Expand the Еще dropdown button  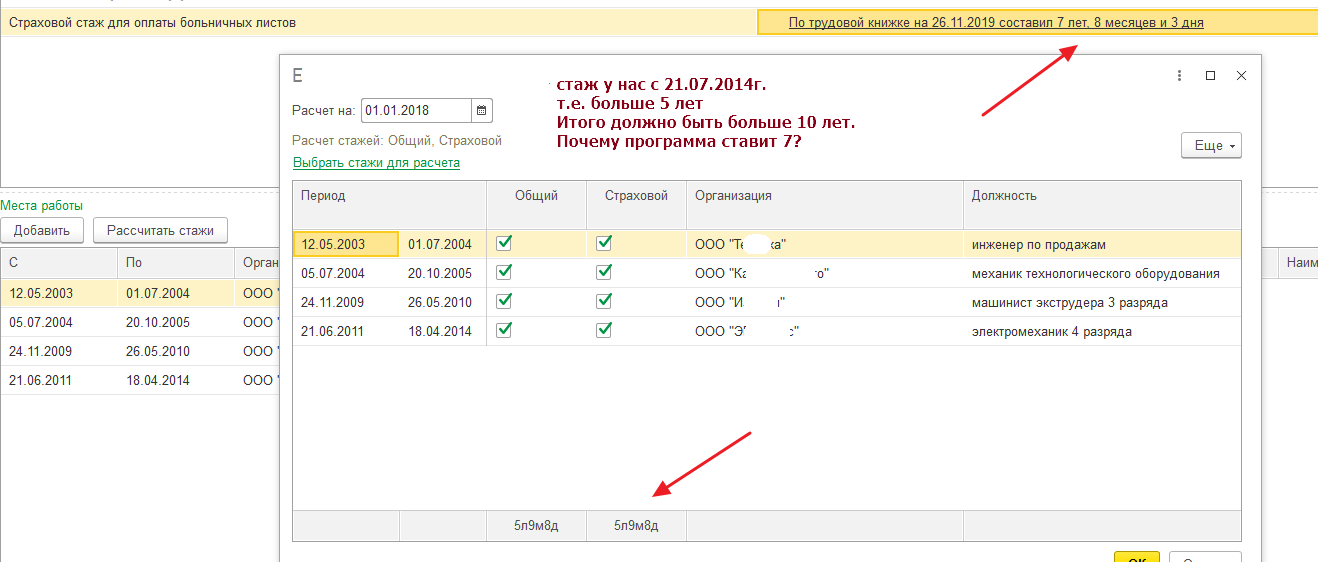click(1211, 146)
